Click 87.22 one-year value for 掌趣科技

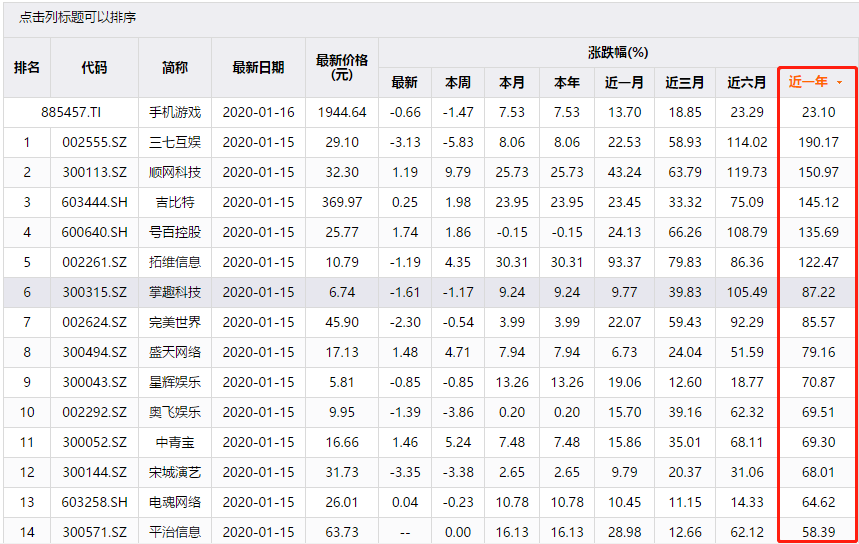tap(818, 293)
